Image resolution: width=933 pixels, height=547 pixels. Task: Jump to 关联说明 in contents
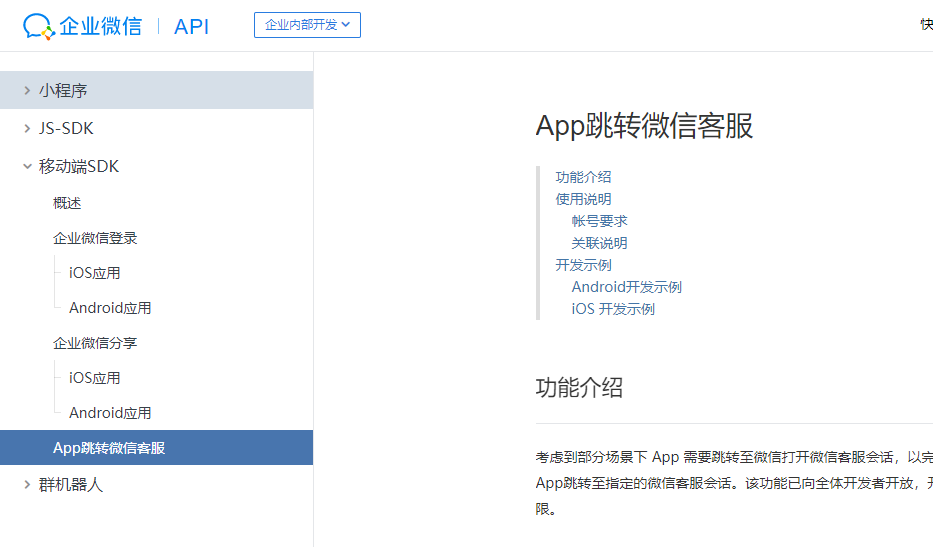pos(599,243)
